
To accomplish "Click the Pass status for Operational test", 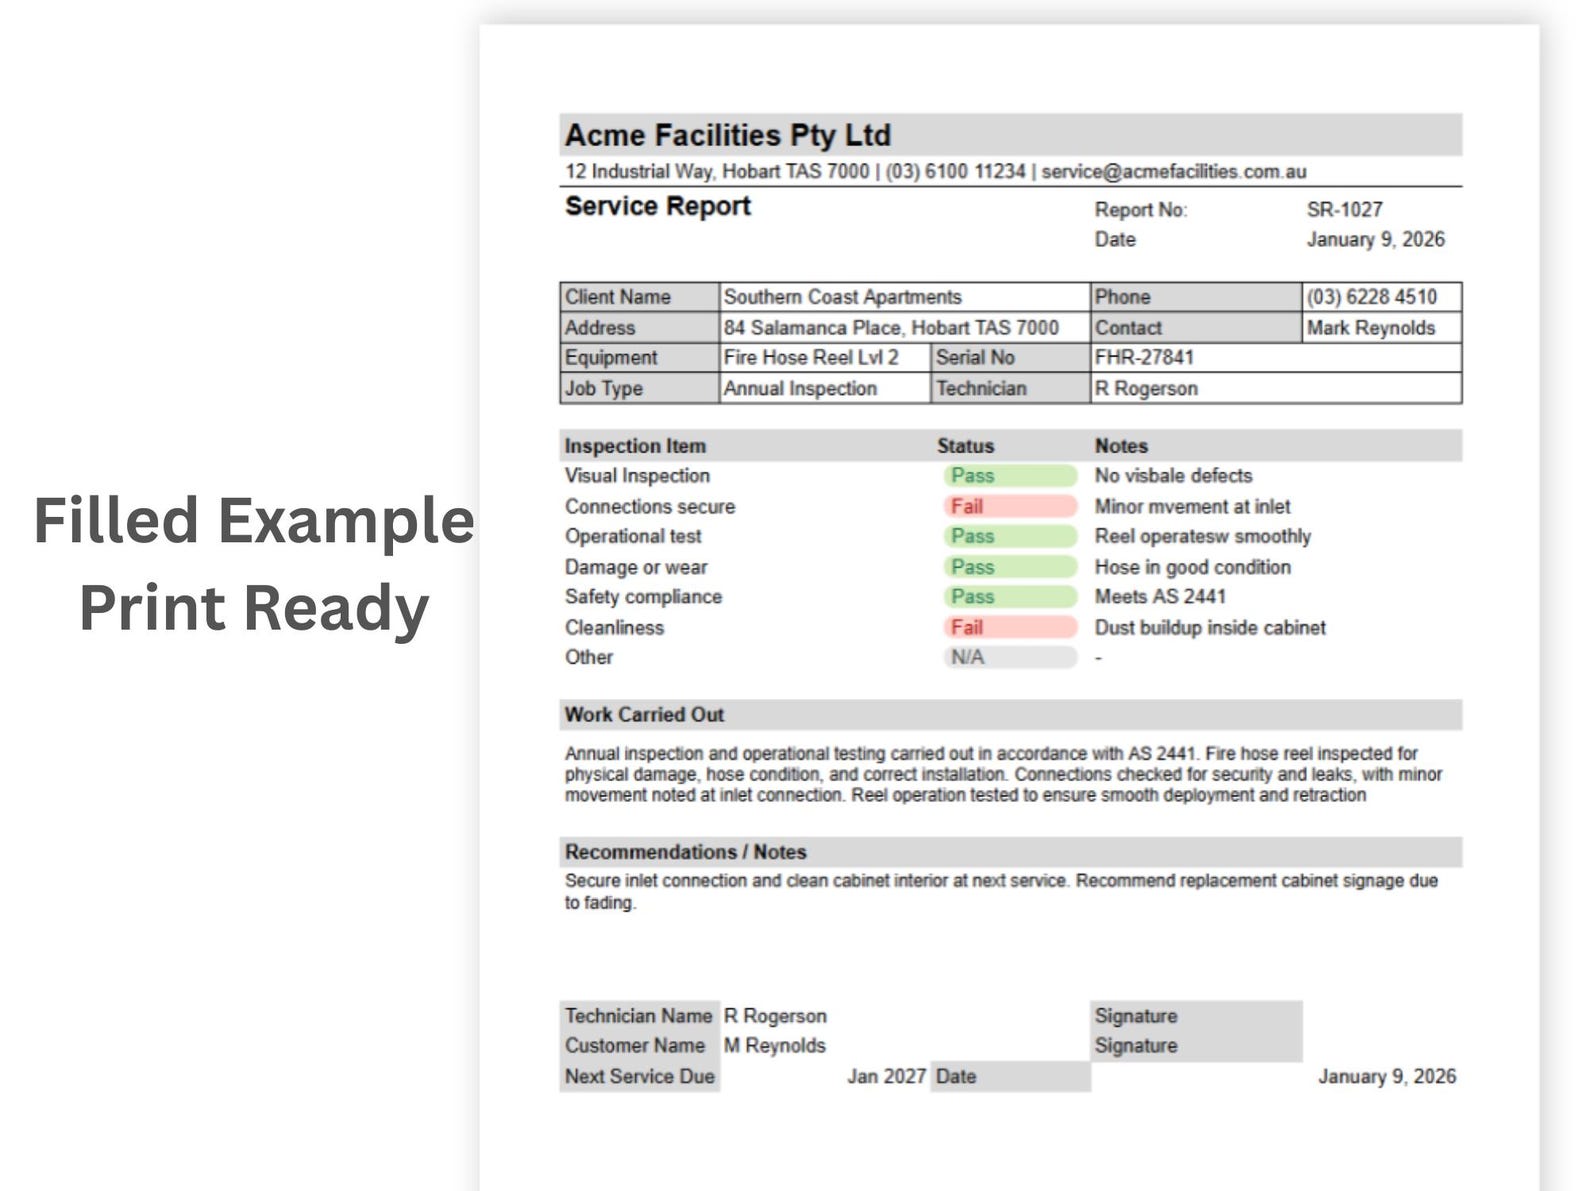I will pos(1010,537).
